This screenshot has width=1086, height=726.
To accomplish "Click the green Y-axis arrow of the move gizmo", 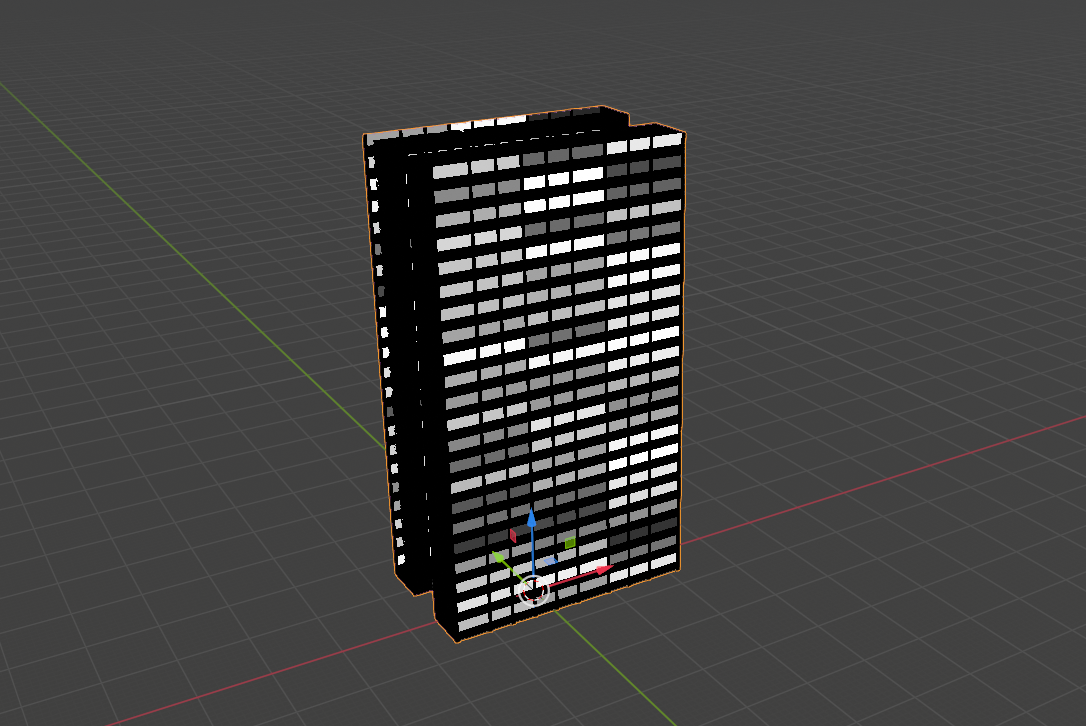I will click(498, 557).
